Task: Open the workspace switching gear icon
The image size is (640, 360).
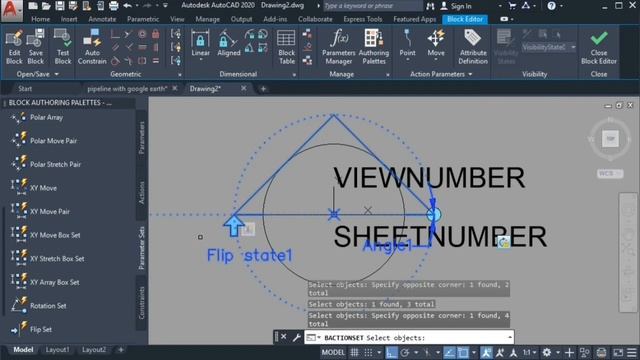Action: [547, 352]
